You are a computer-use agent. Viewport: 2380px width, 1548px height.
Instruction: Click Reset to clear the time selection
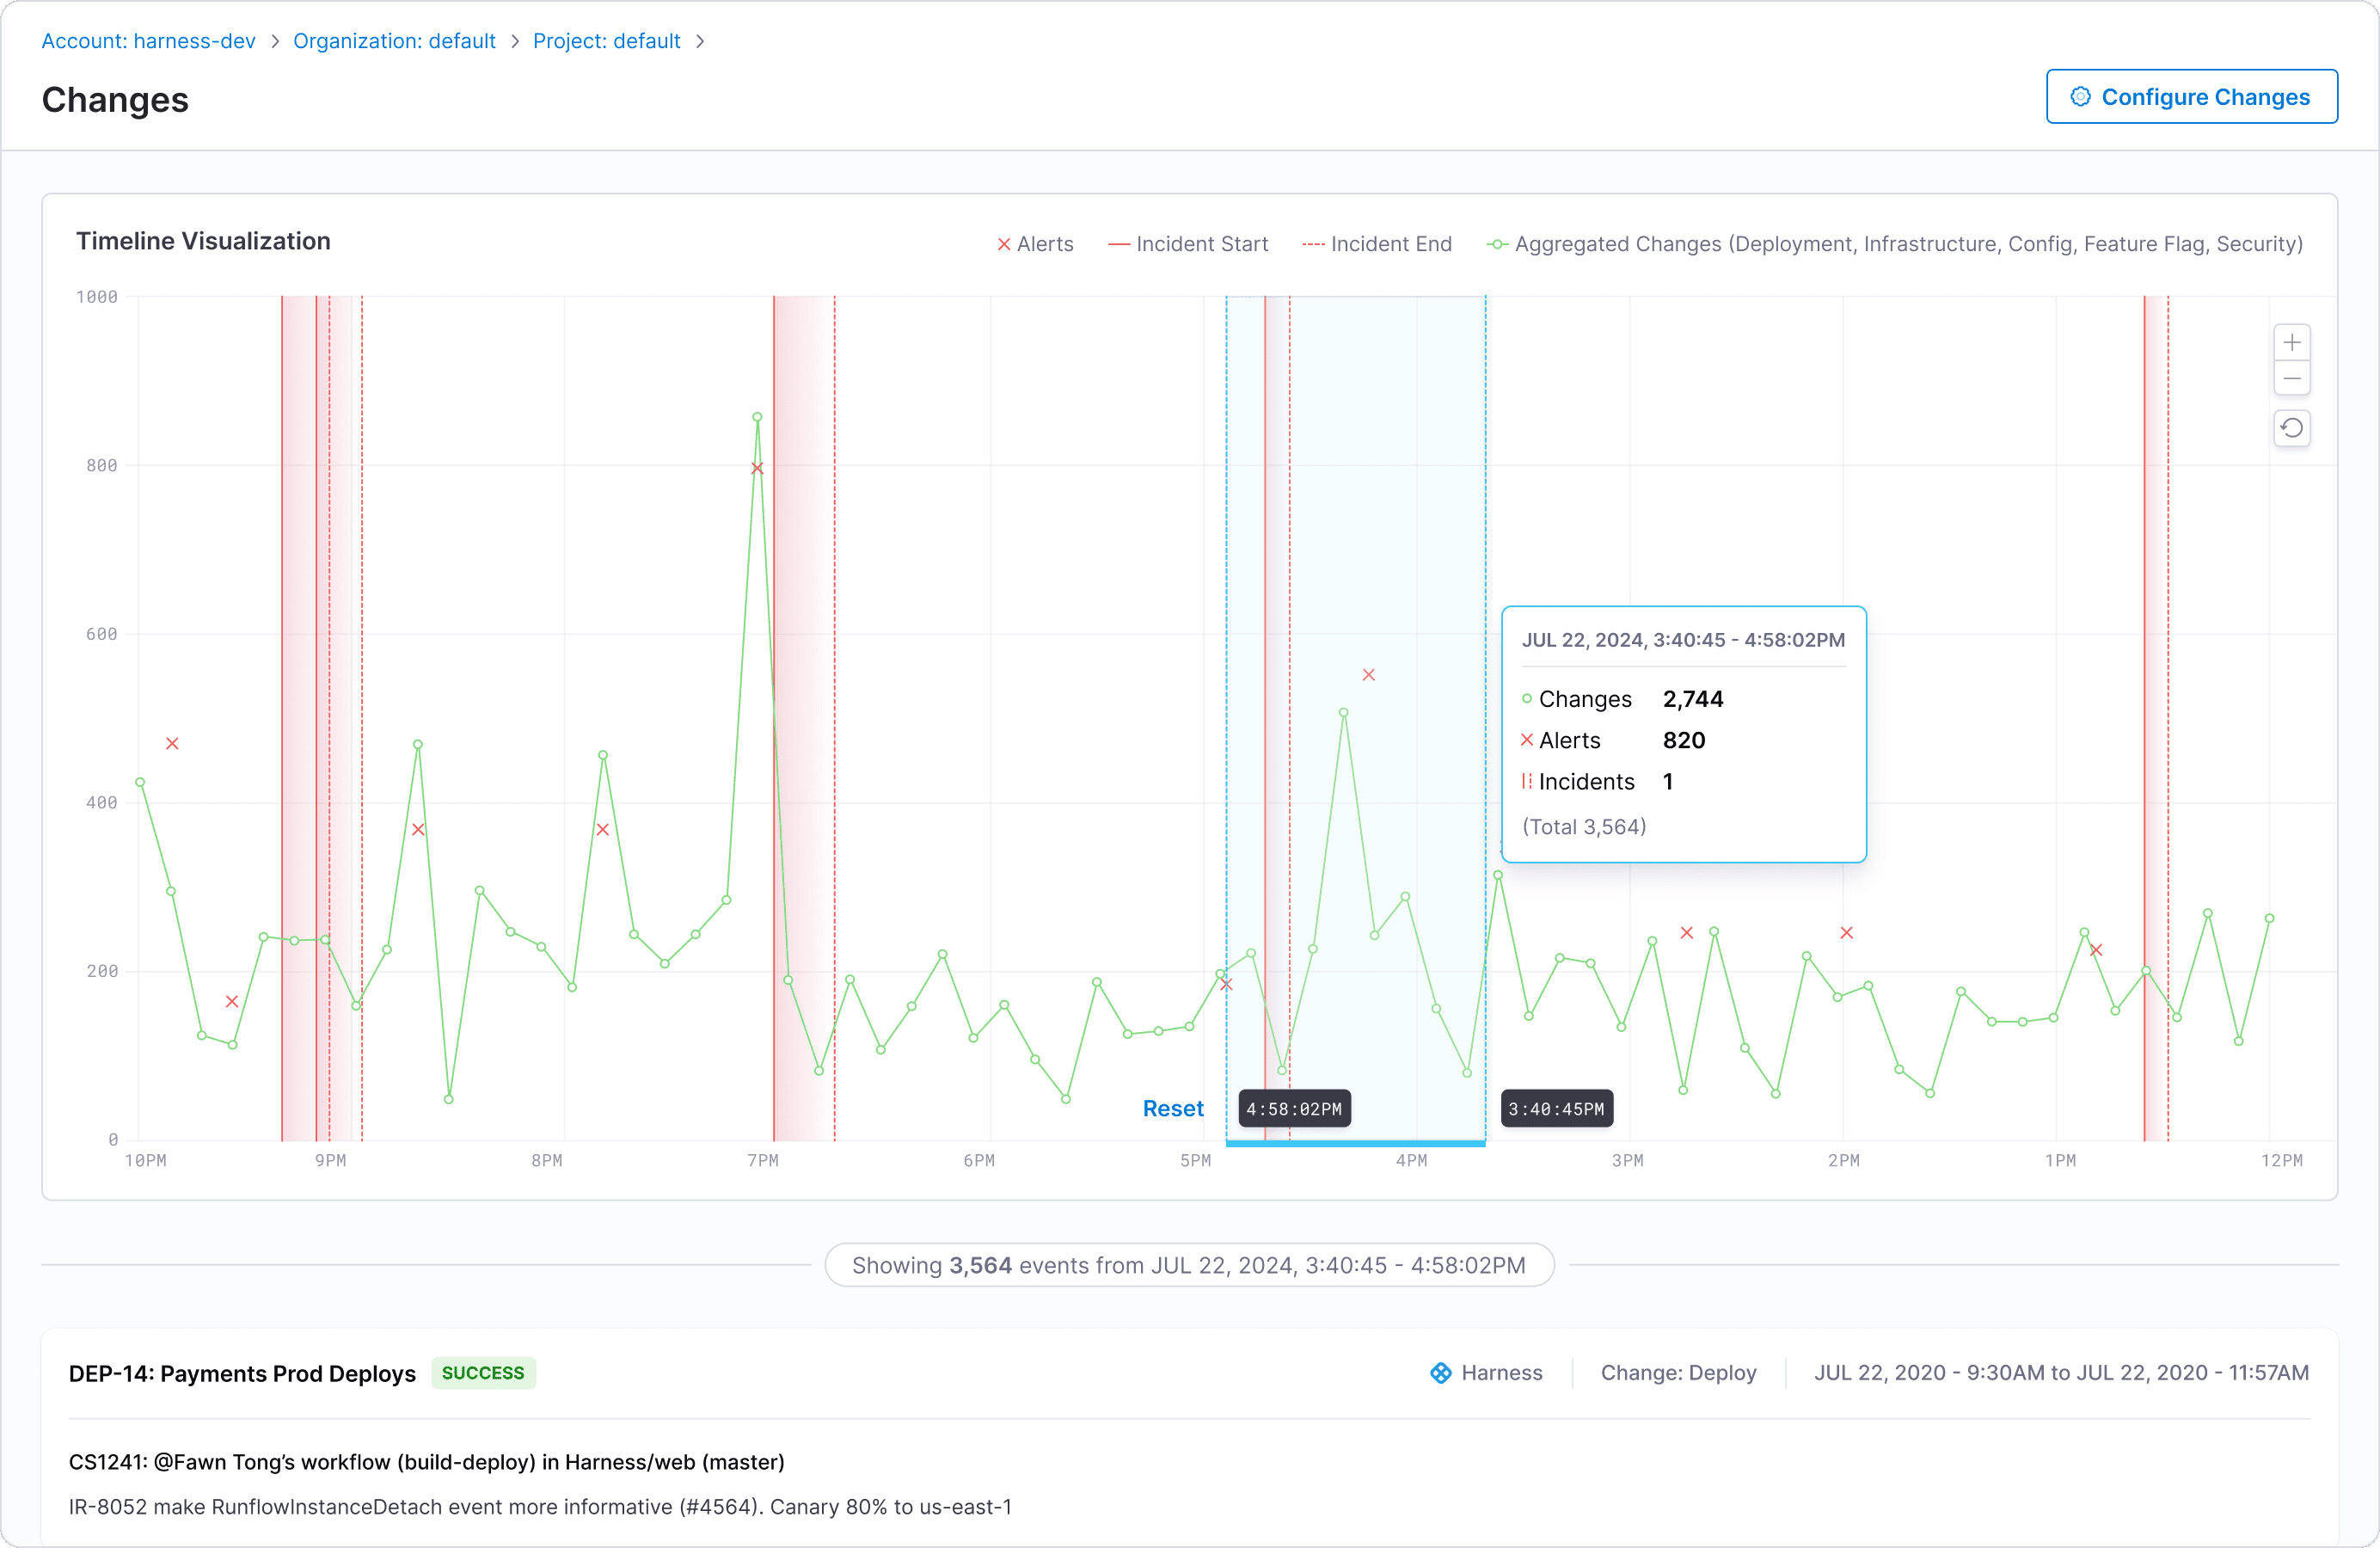(1172, 1108)
